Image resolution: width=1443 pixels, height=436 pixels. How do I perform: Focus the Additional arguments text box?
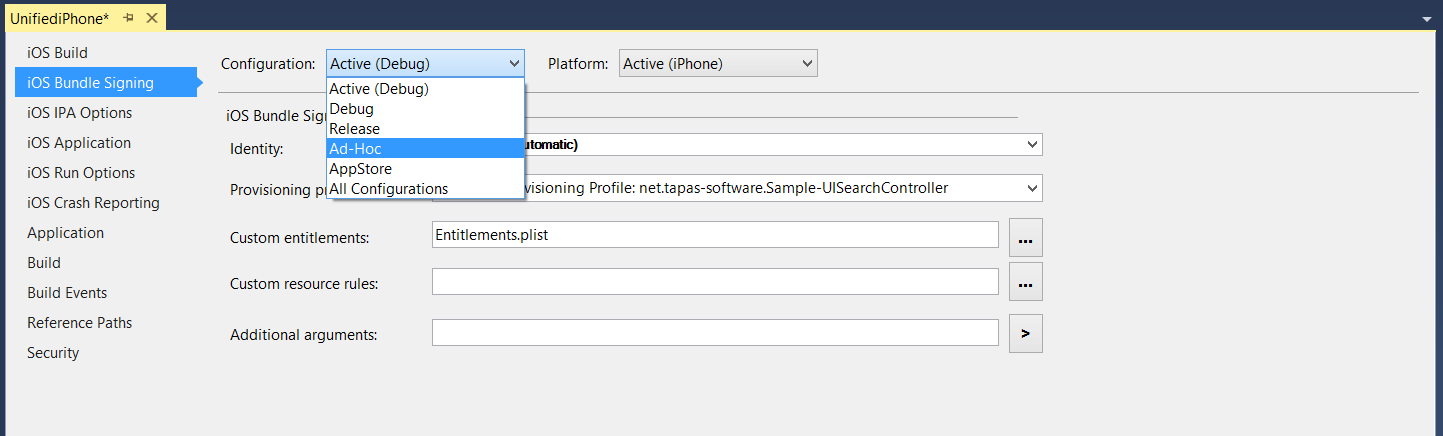[x=715, y=333]
